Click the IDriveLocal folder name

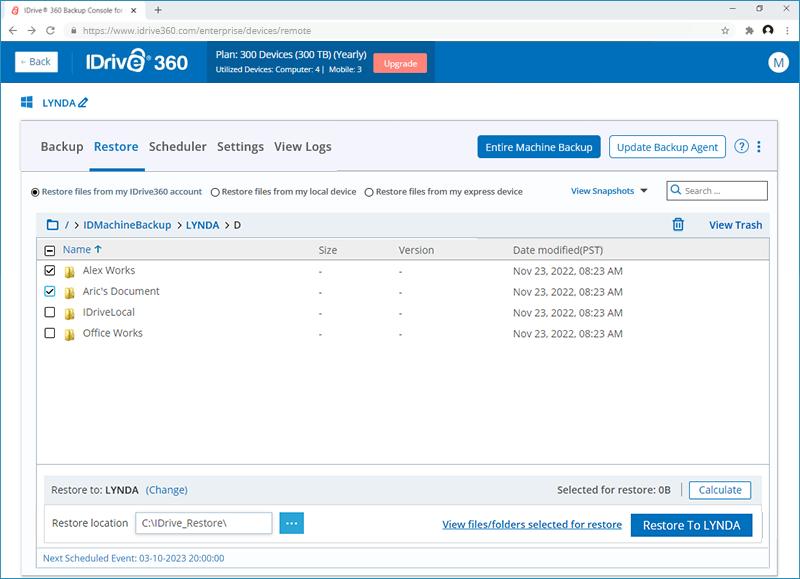[109, 312]
